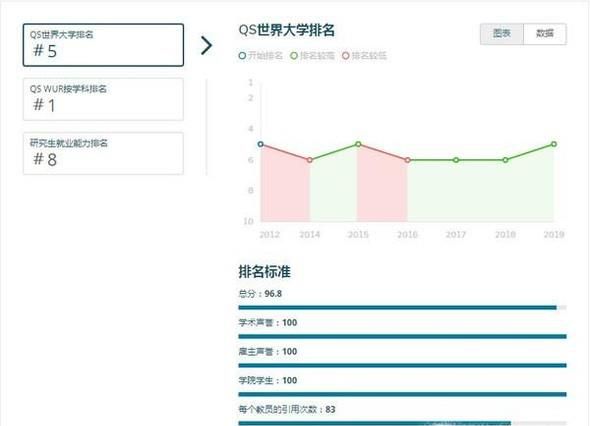This screenshot has height=426, width=590.
Task: Click the 2015 data point on chart
Action: point(358,144)
